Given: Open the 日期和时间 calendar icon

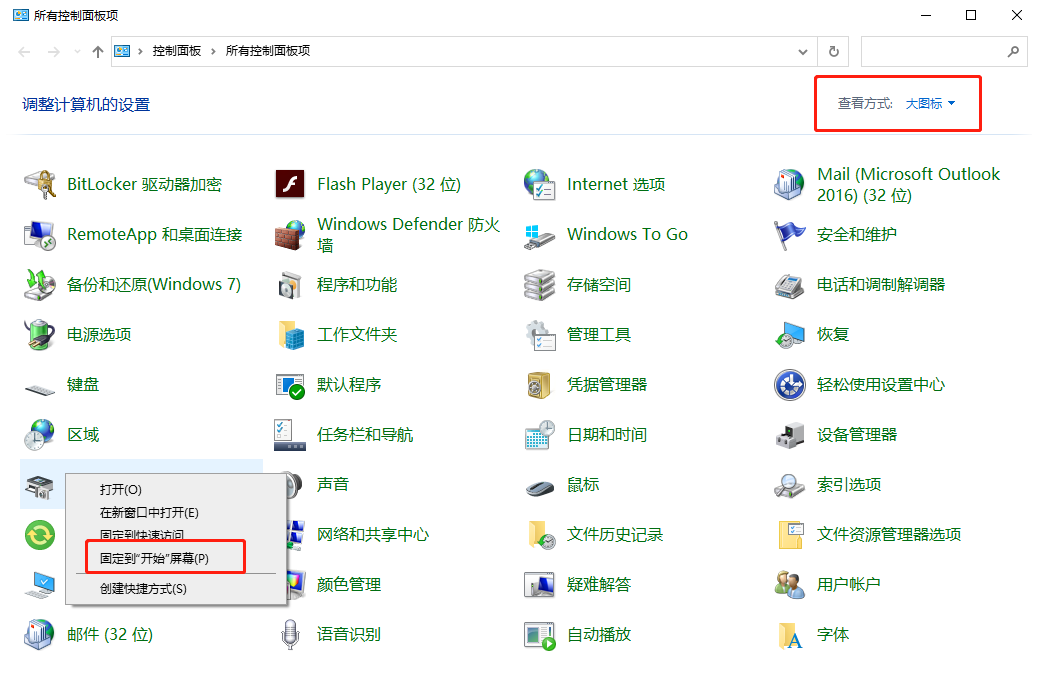Looking at the screenshot, I should pos(539,435).
